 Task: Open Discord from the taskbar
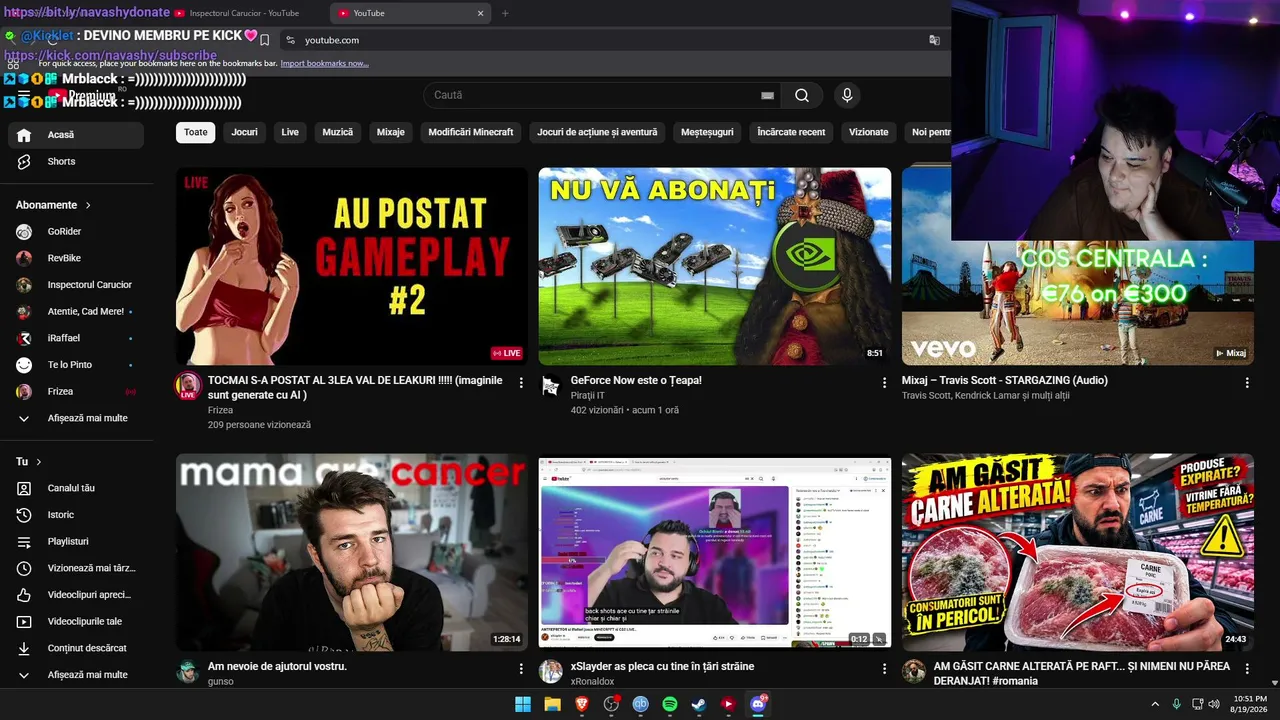coord(758,704)
